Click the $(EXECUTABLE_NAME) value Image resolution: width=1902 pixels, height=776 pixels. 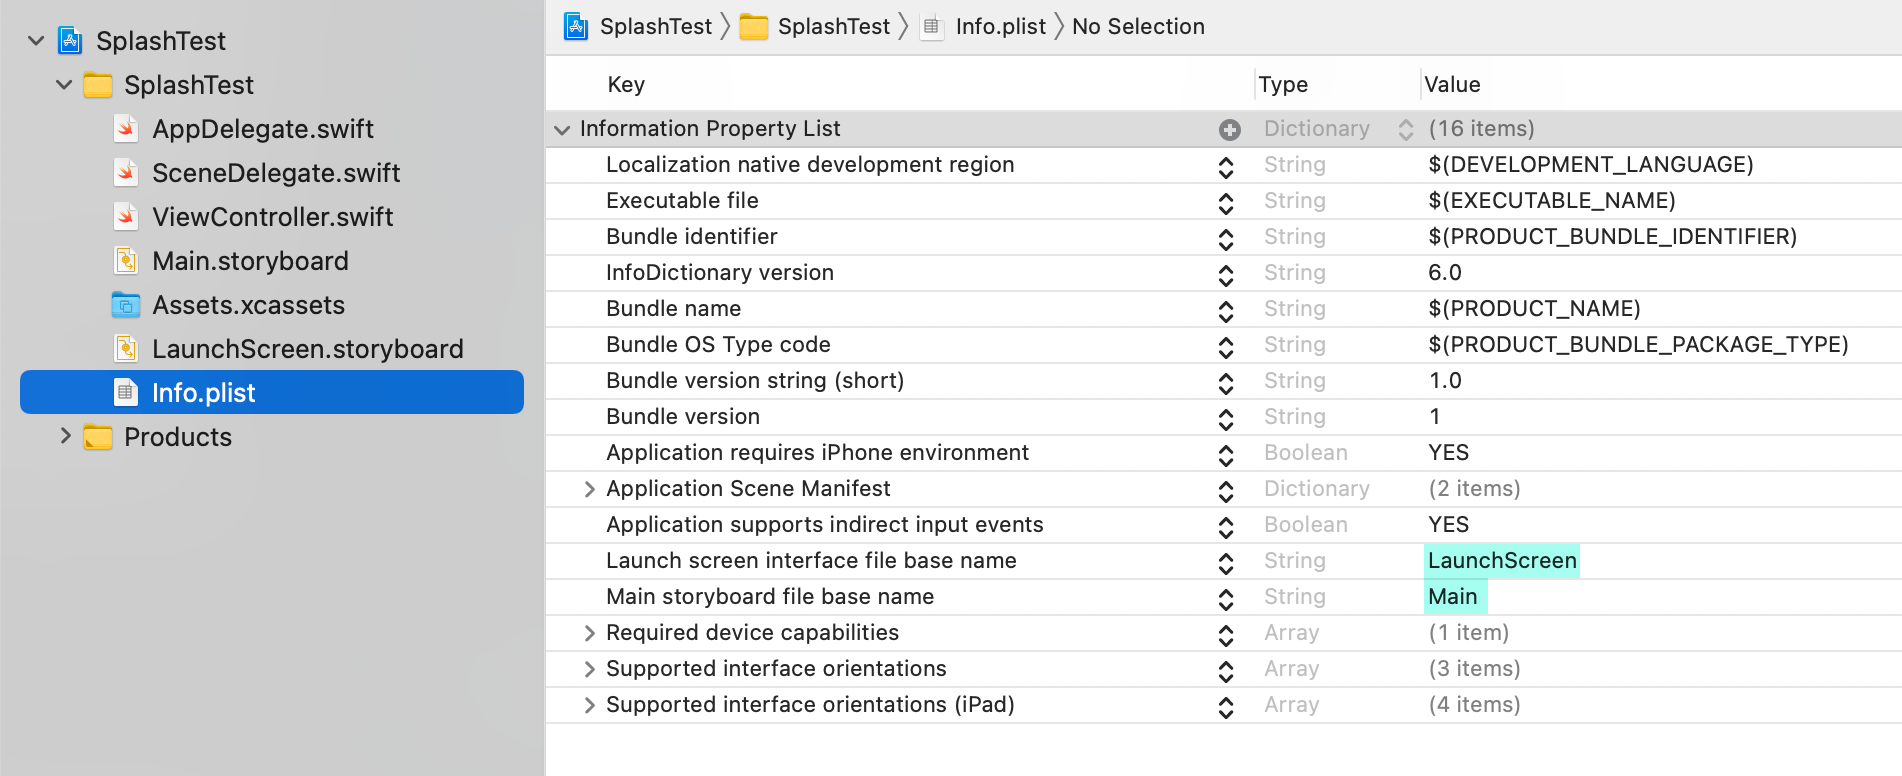pyautogui.click(x=1552, y=201)
